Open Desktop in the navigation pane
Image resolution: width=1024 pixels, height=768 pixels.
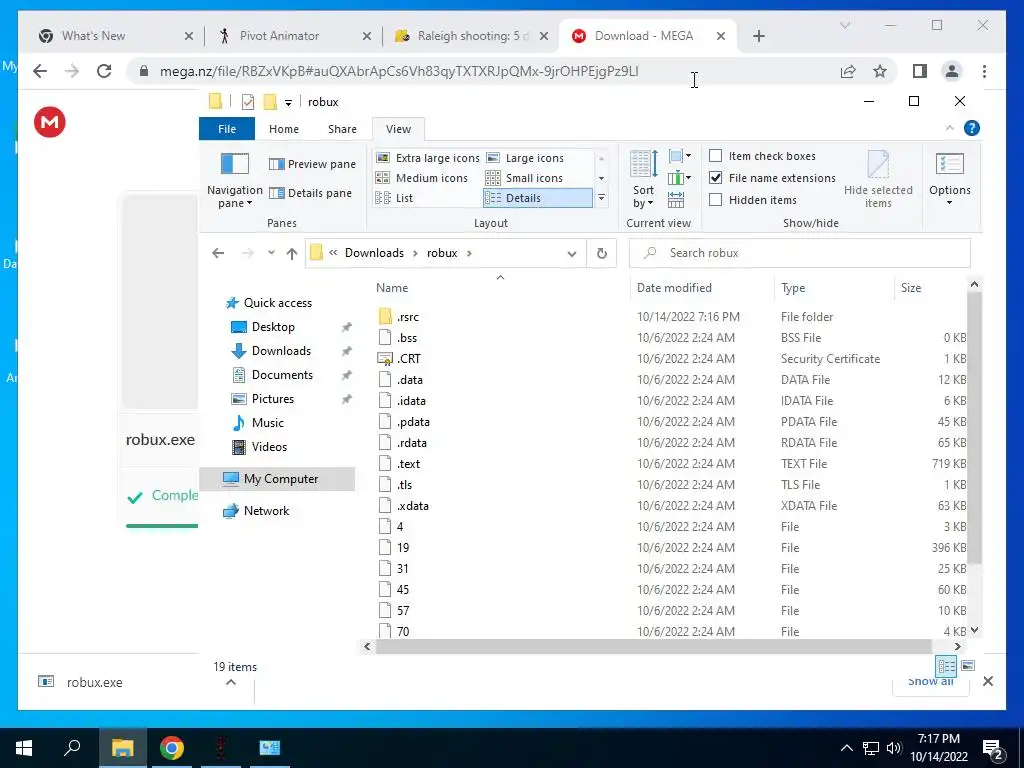click(x=273, y=327)
